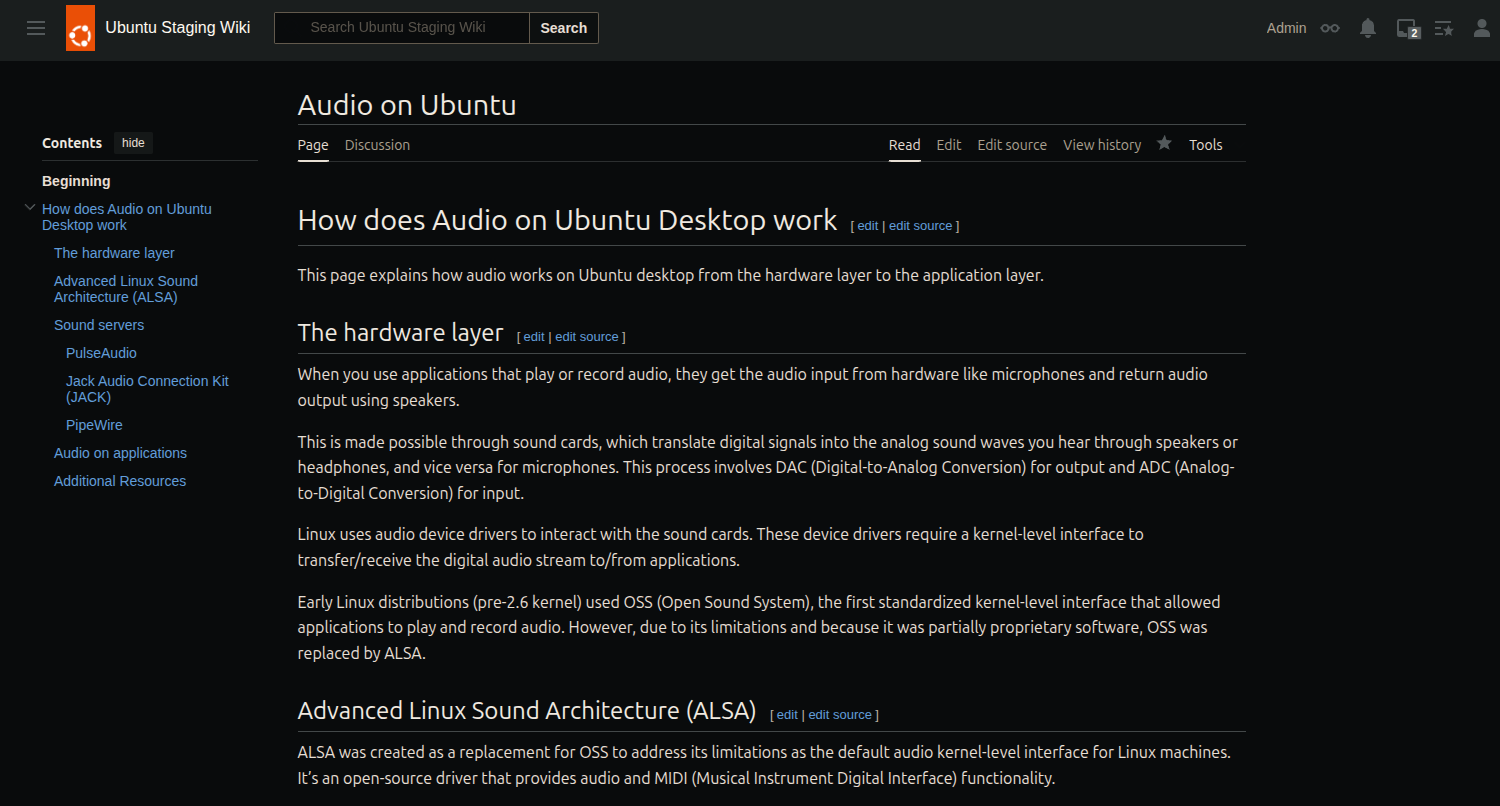Open the Tools dropdown menu
Image resolution: width=1500 pixels, height=806 pixels.
pyautogui.click(x=1205, y=145)
